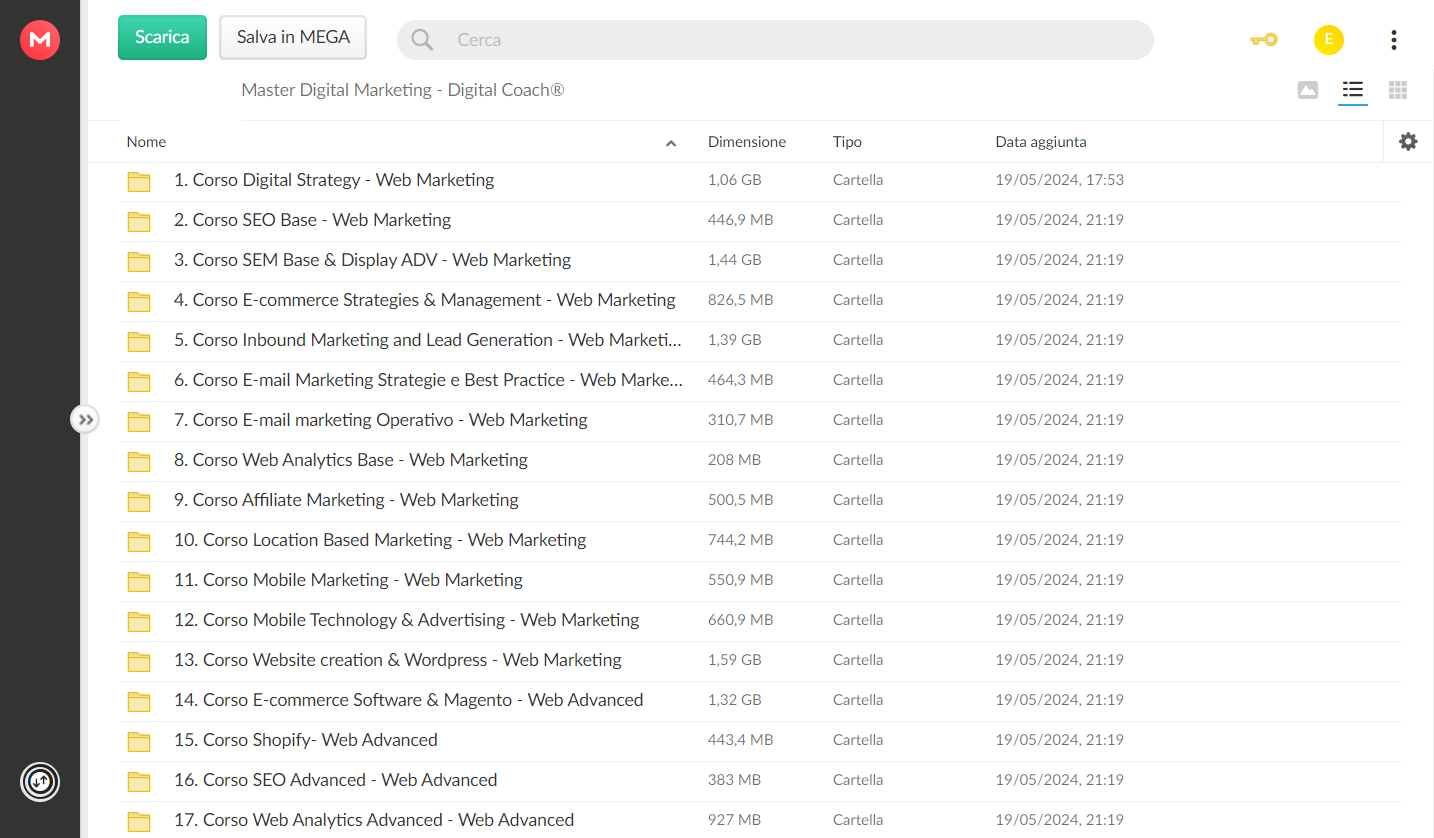Image resolution: width=1434 pixels, height=838 pixels.
Task: Sort by Data aggiunta column header
Action: (x=1041, y=142)
